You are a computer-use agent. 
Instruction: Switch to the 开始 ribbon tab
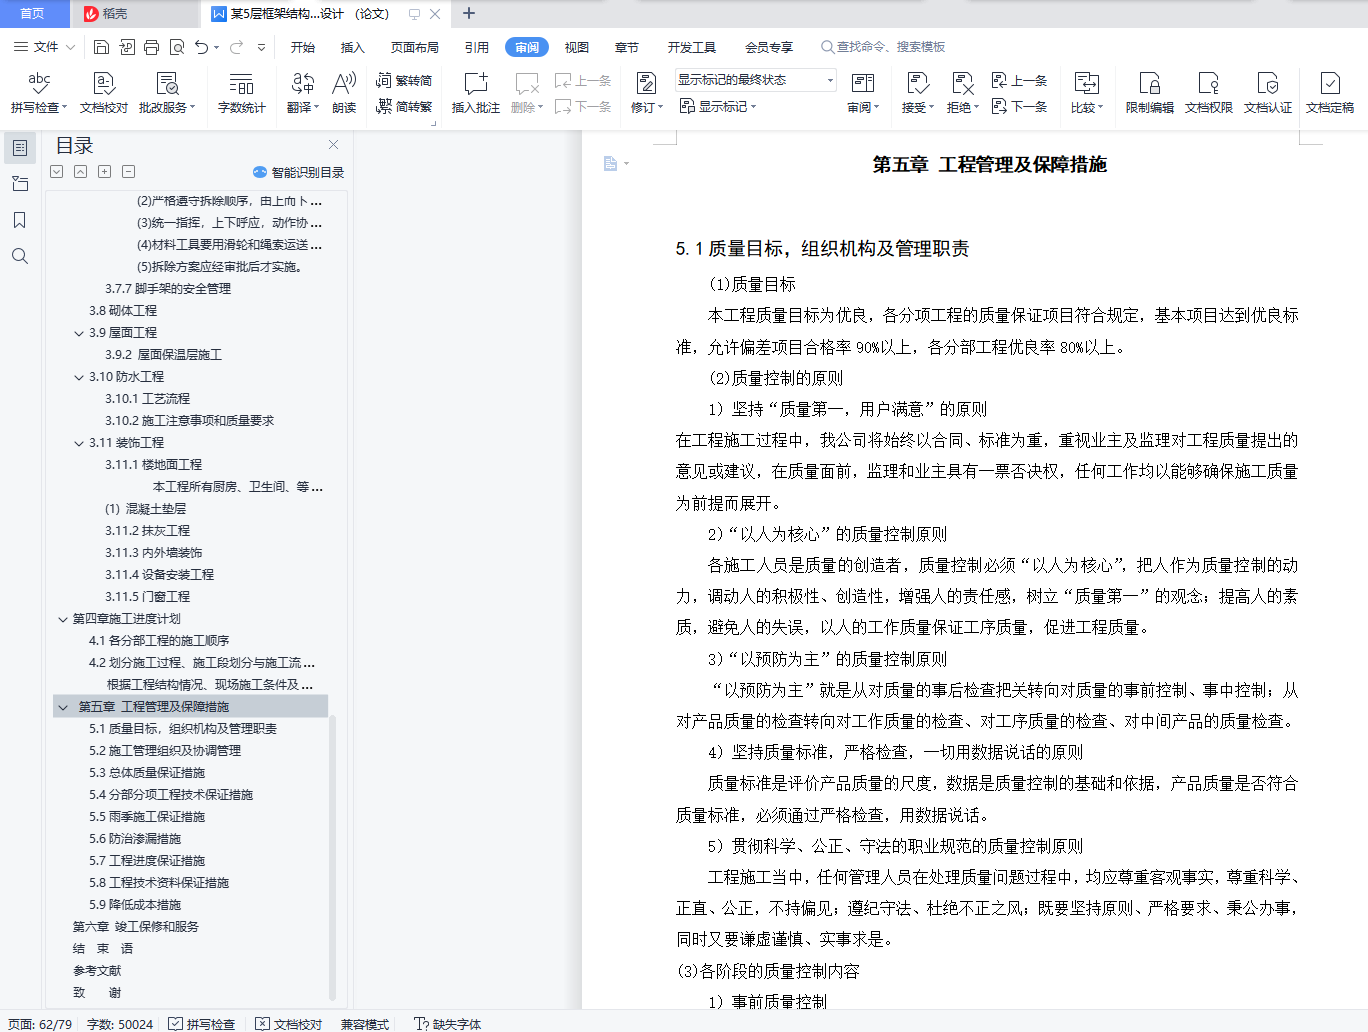point(303,47)
